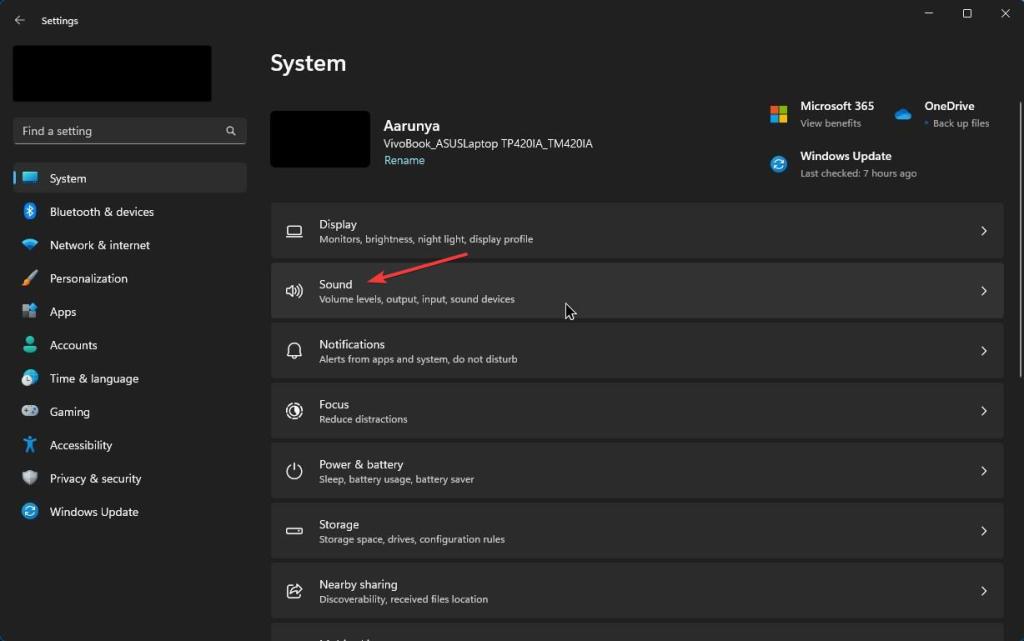Open Nearby sharing via its chevron
This screenshot has width=1024, height=641.
pyautogui.click(x=984, y=591)
